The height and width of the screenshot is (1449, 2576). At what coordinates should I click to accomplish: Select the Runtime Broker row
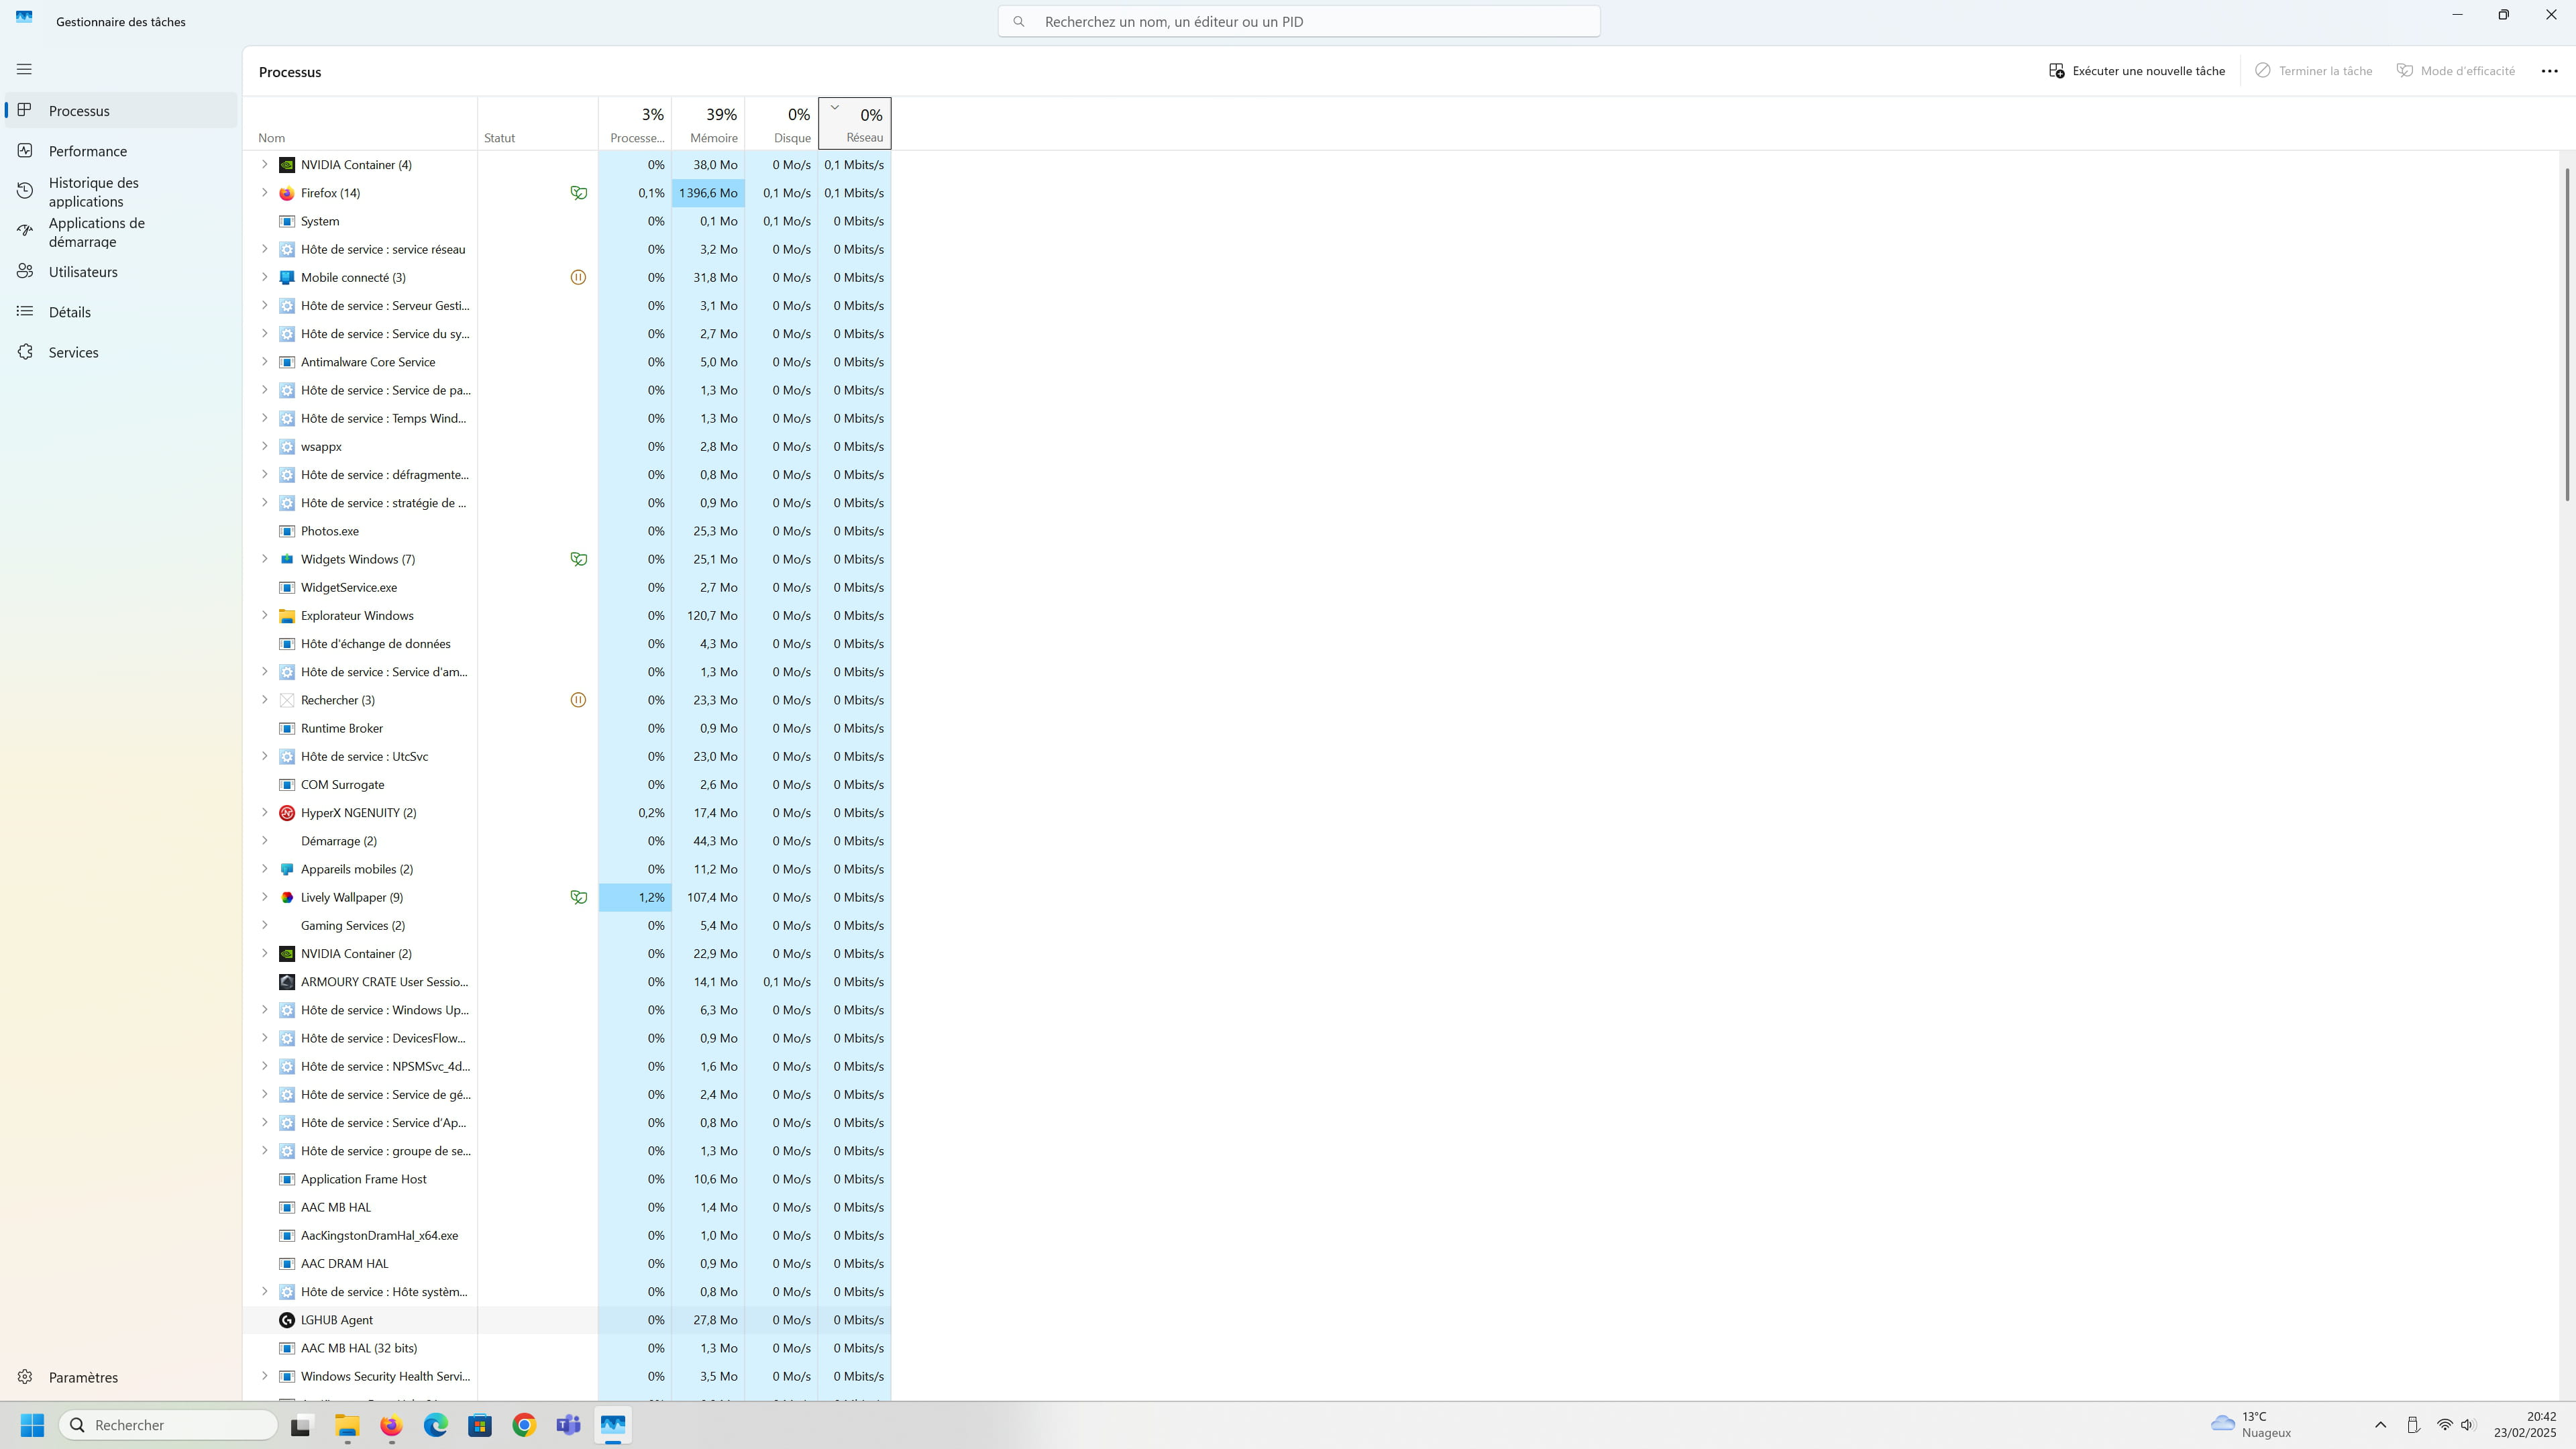(567, 728)
